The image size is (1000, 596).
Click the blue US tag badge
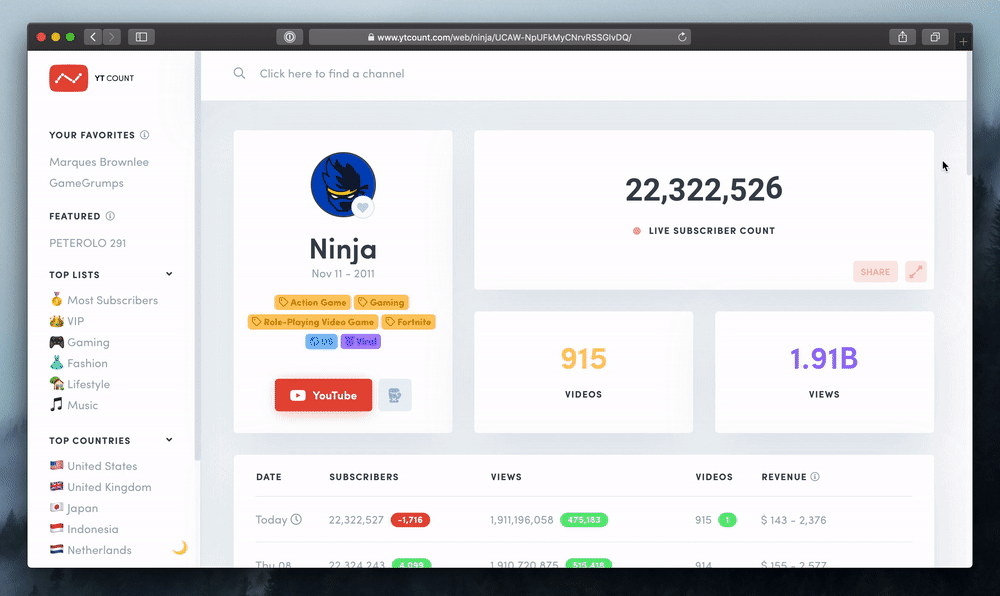tap(321, 342)
